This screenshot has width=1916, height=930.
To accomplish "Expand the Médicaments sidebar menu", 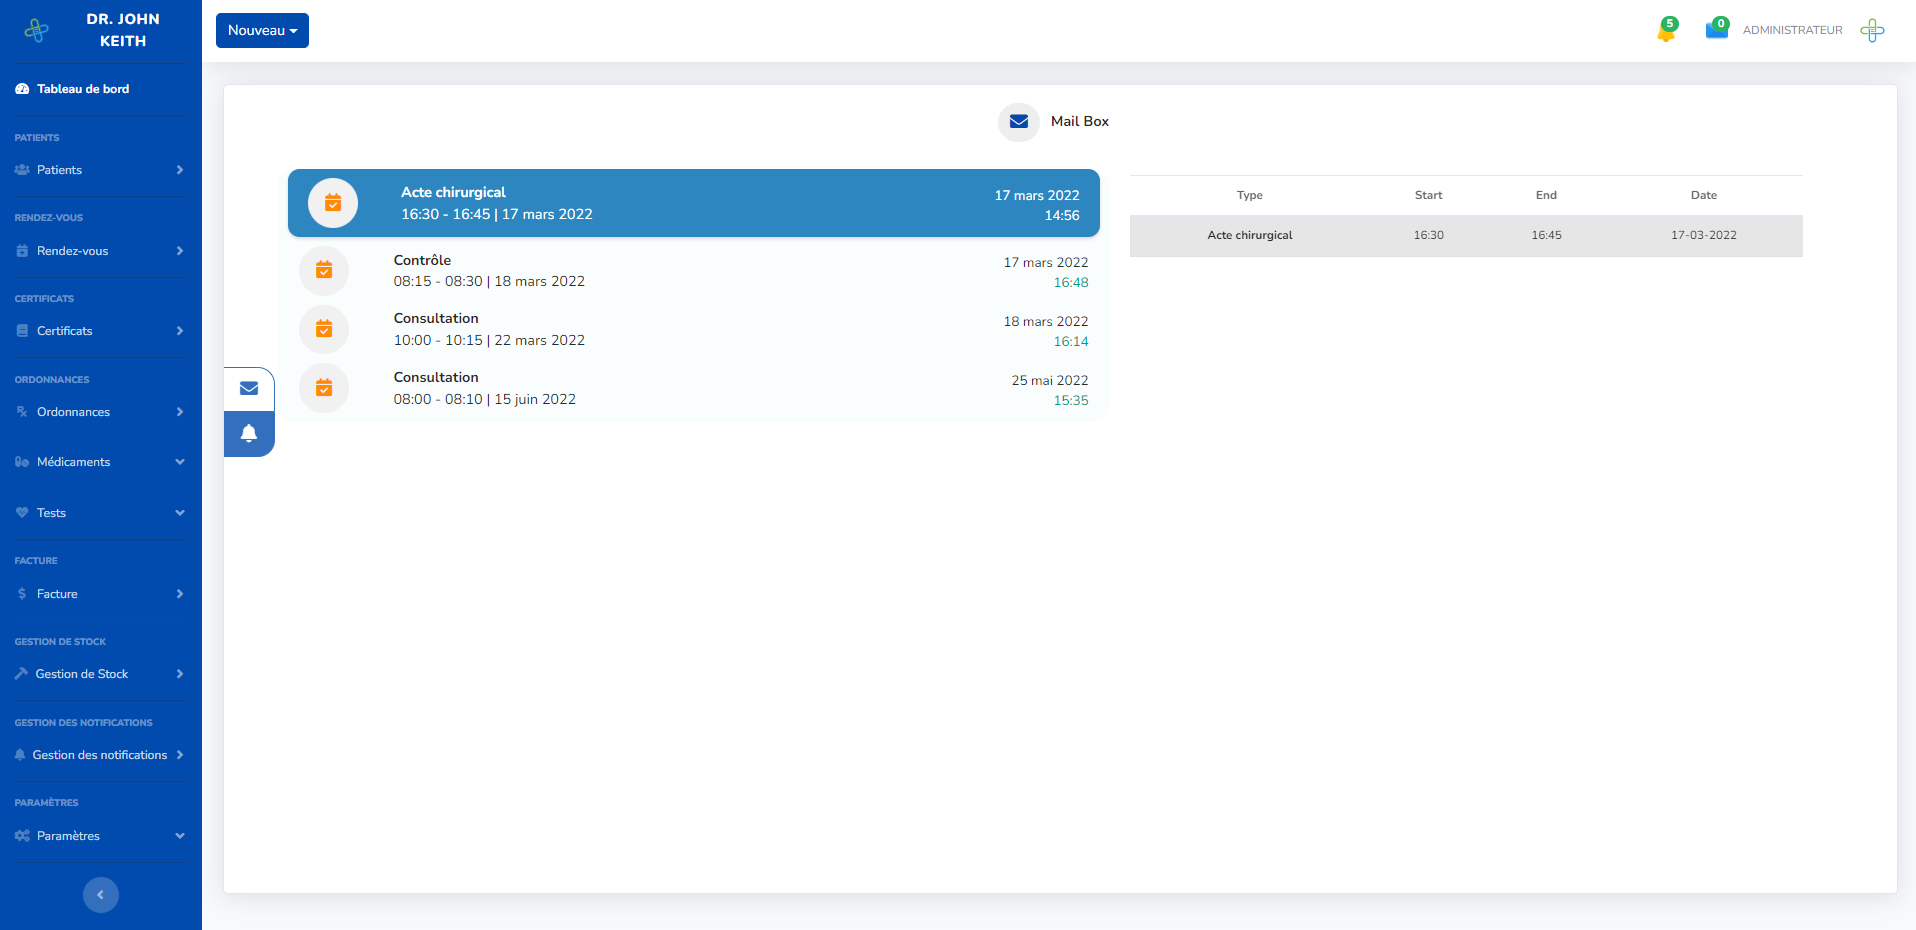I will 100,462.
